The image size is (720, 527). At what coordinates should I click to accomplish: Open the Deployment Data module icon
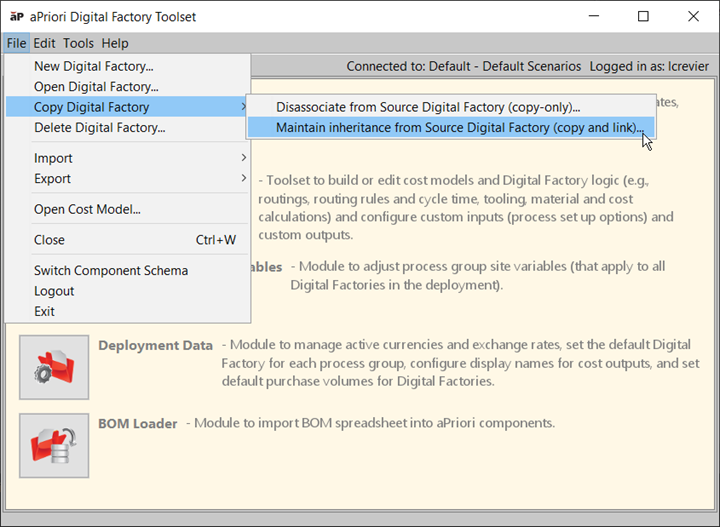54,367
